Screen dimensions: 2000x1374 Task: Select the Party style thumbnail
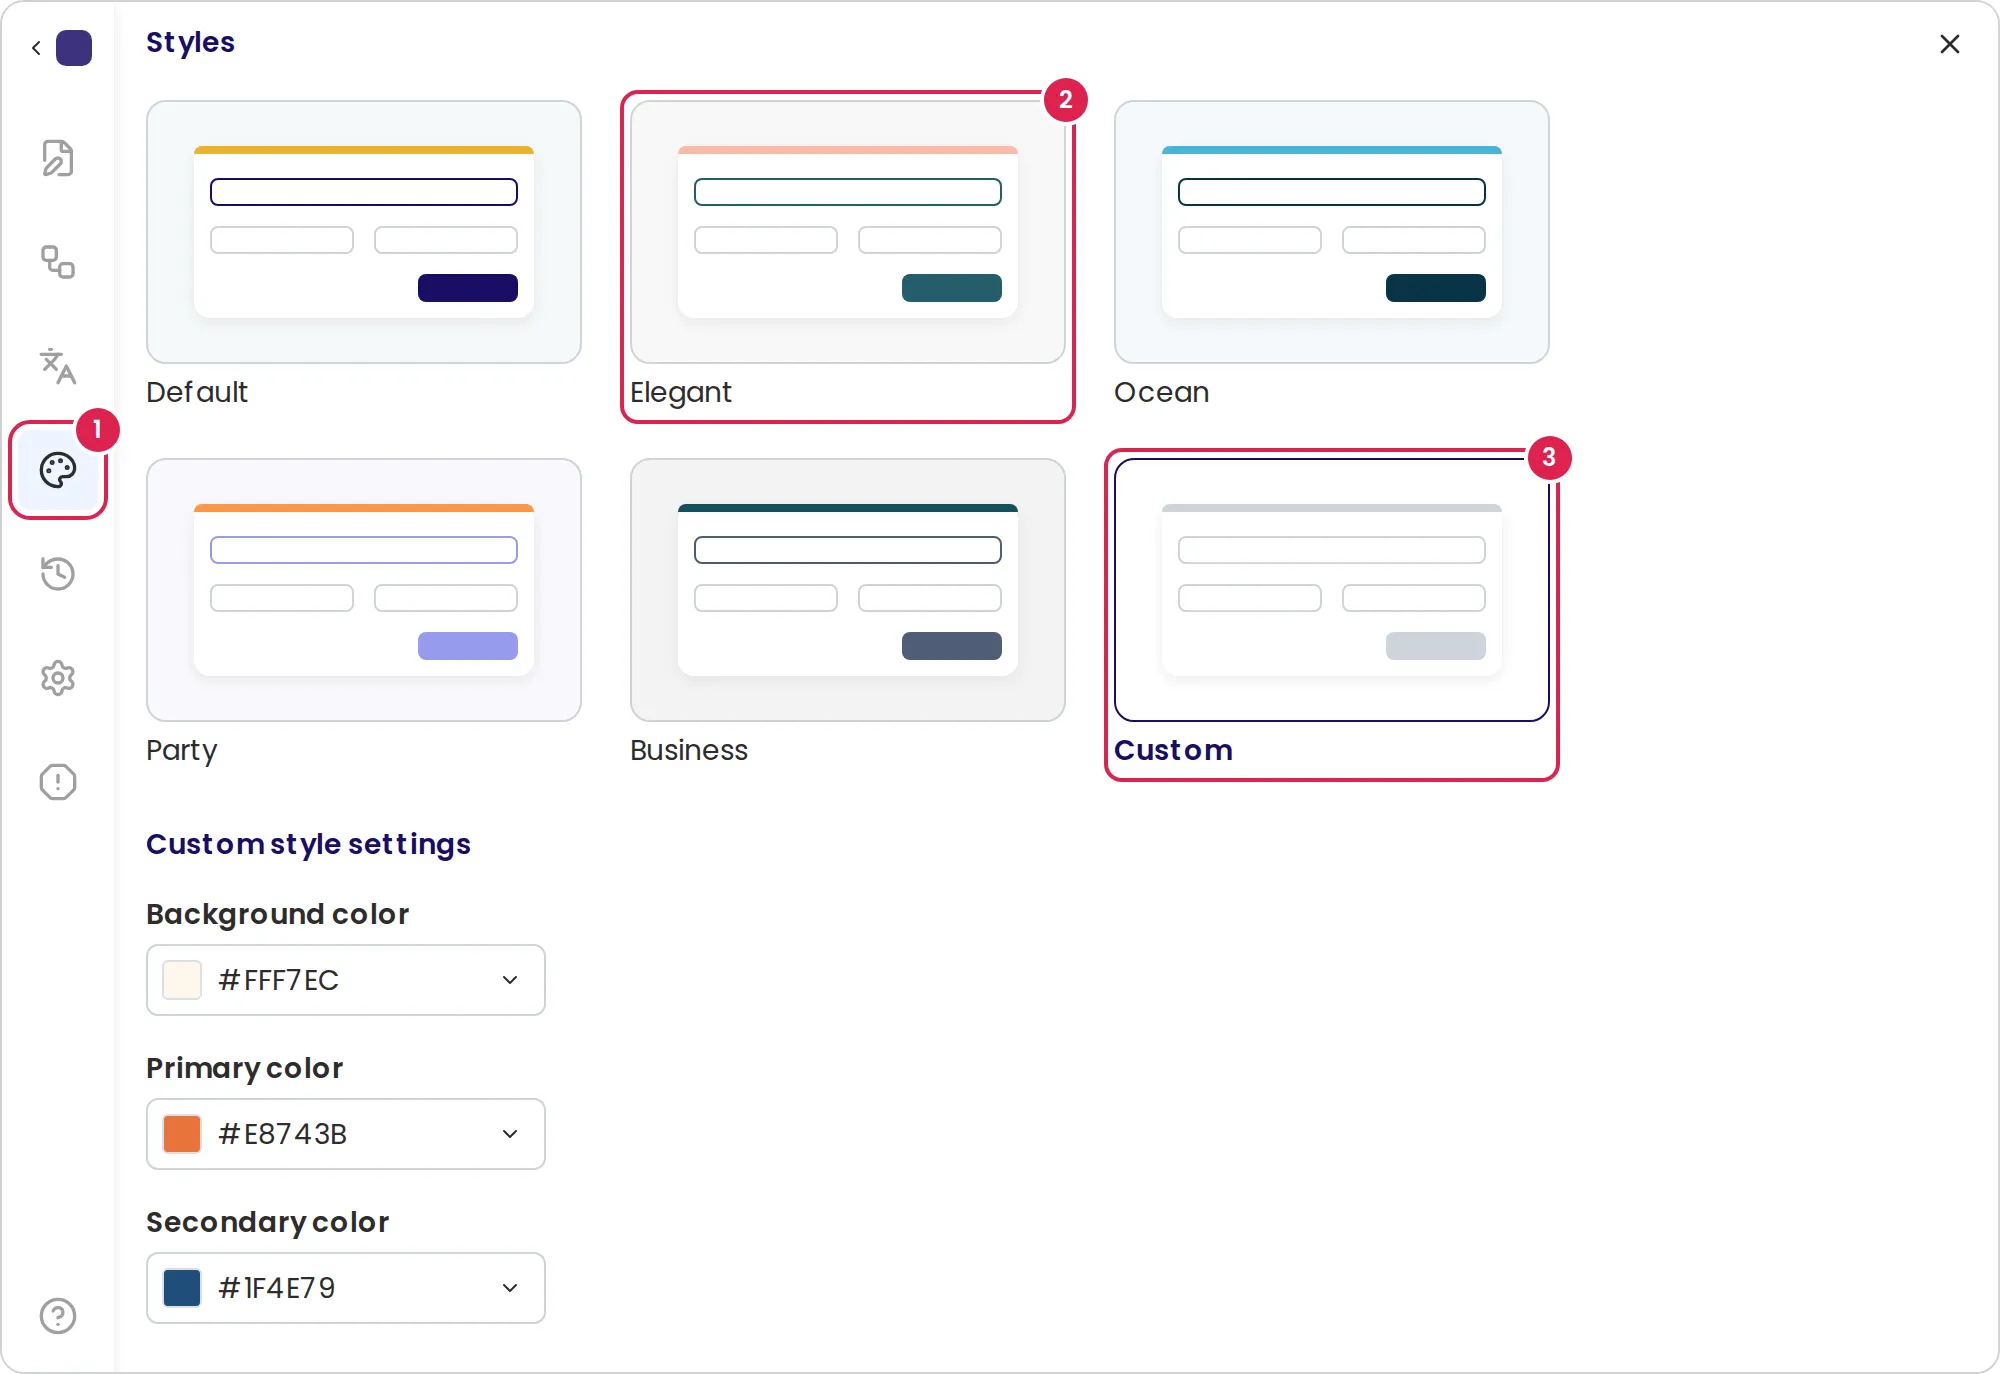point(364,590)
